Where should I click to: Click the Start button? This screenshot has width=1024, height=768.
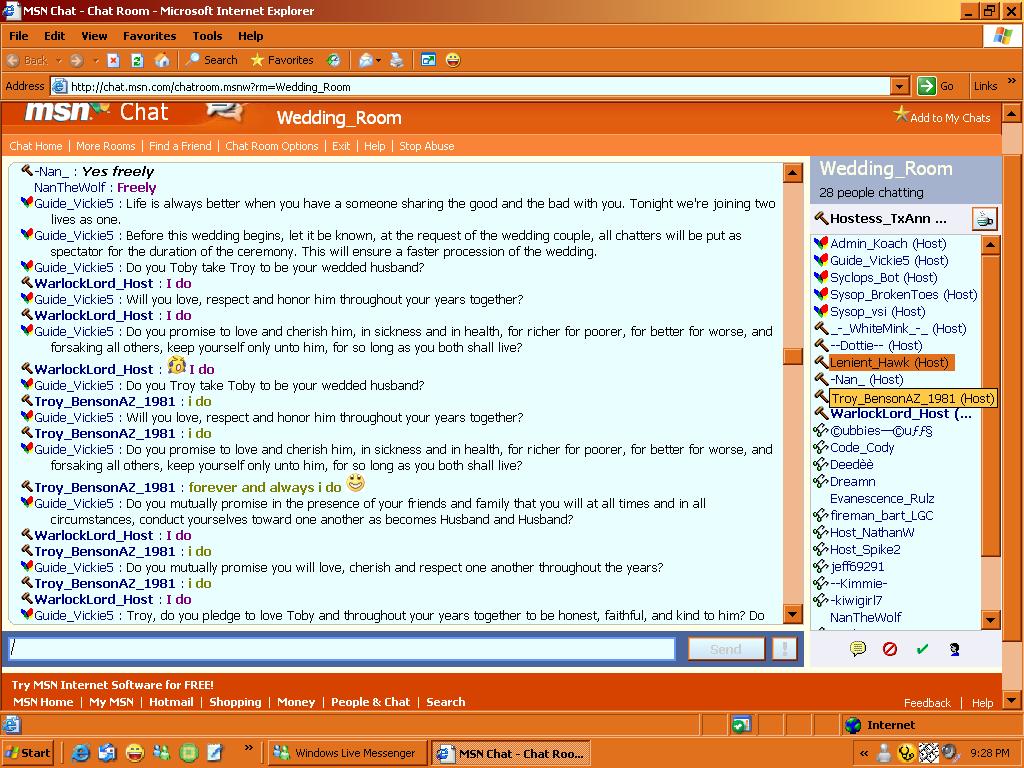[x=27, y=753]
